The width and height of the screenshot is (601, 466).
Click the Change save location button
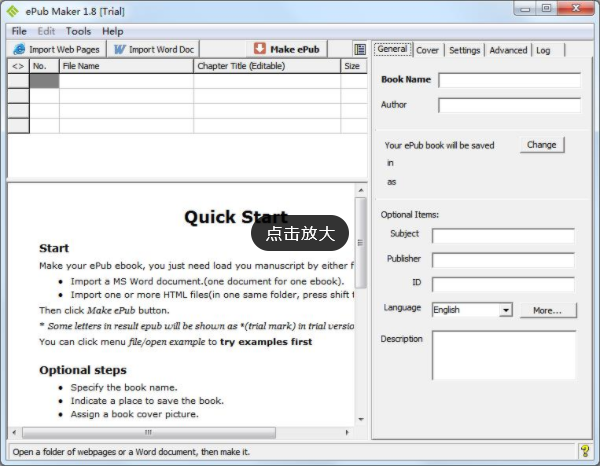[541, 145]
